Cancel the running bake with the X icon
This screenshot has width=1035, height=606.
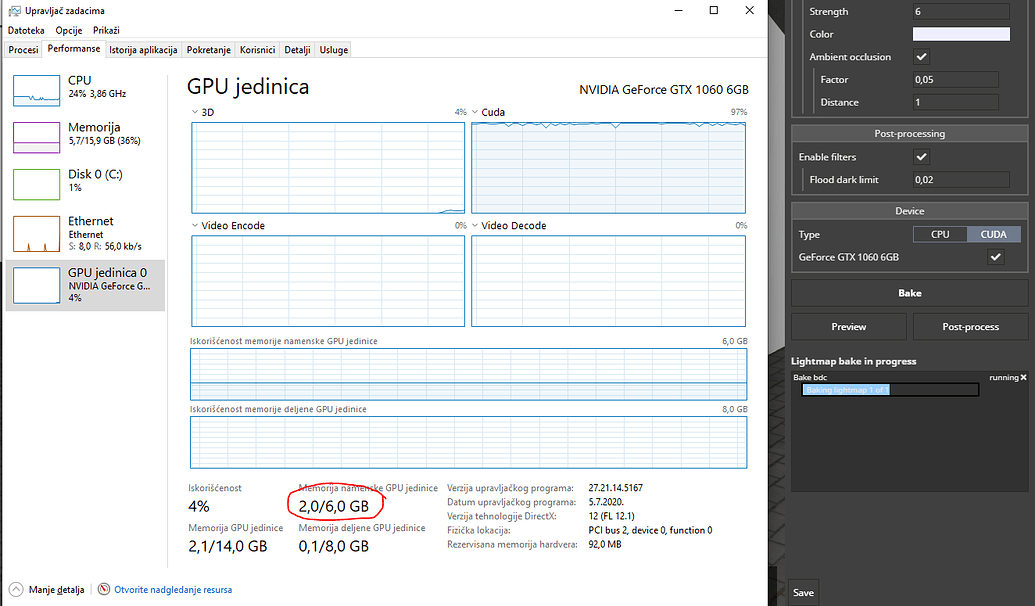pos(1023,378)
